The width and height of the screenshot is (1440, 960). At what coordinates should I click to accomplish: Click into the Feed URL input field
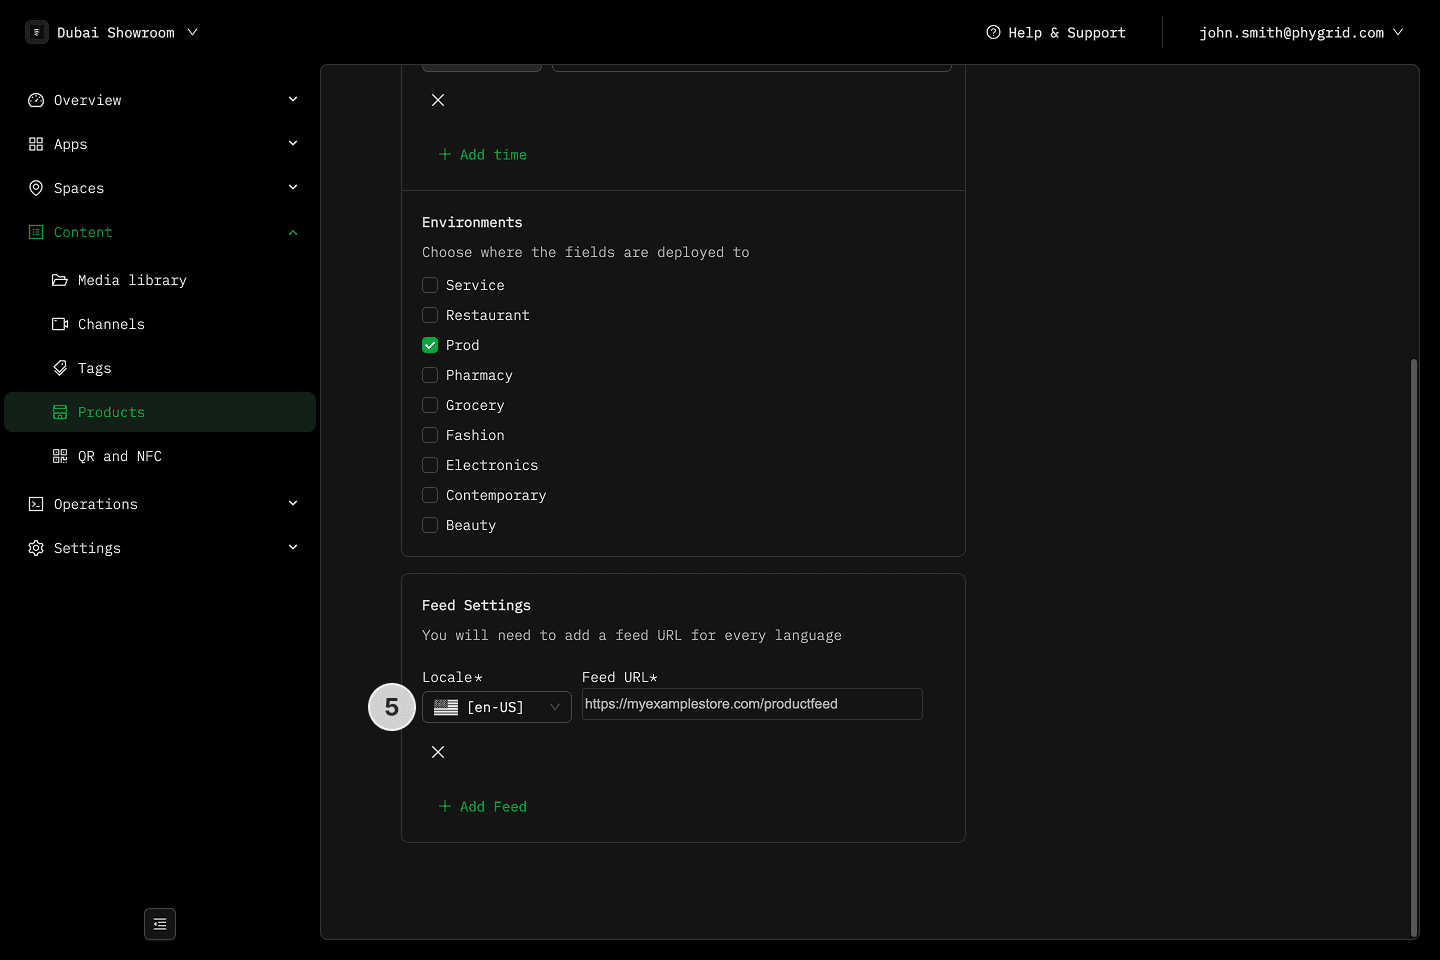coord(751,704)
